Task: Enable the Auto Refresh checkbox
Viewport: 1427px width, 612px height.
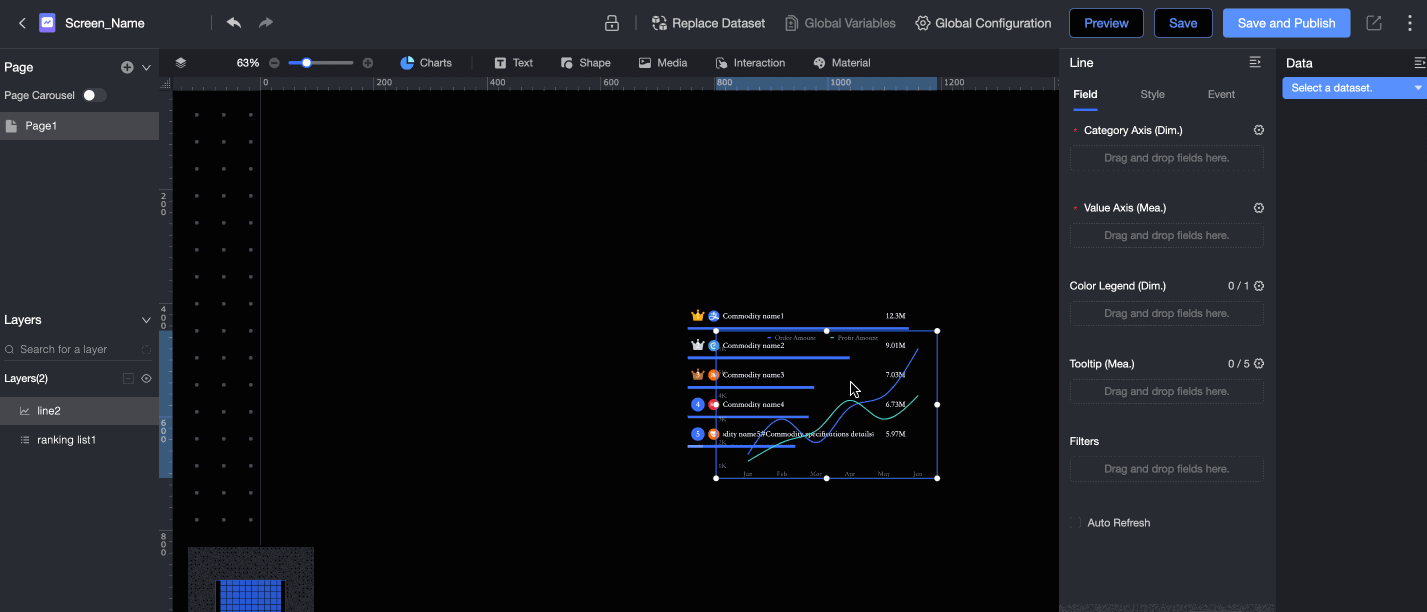Action: click(x=1076, y=523)
